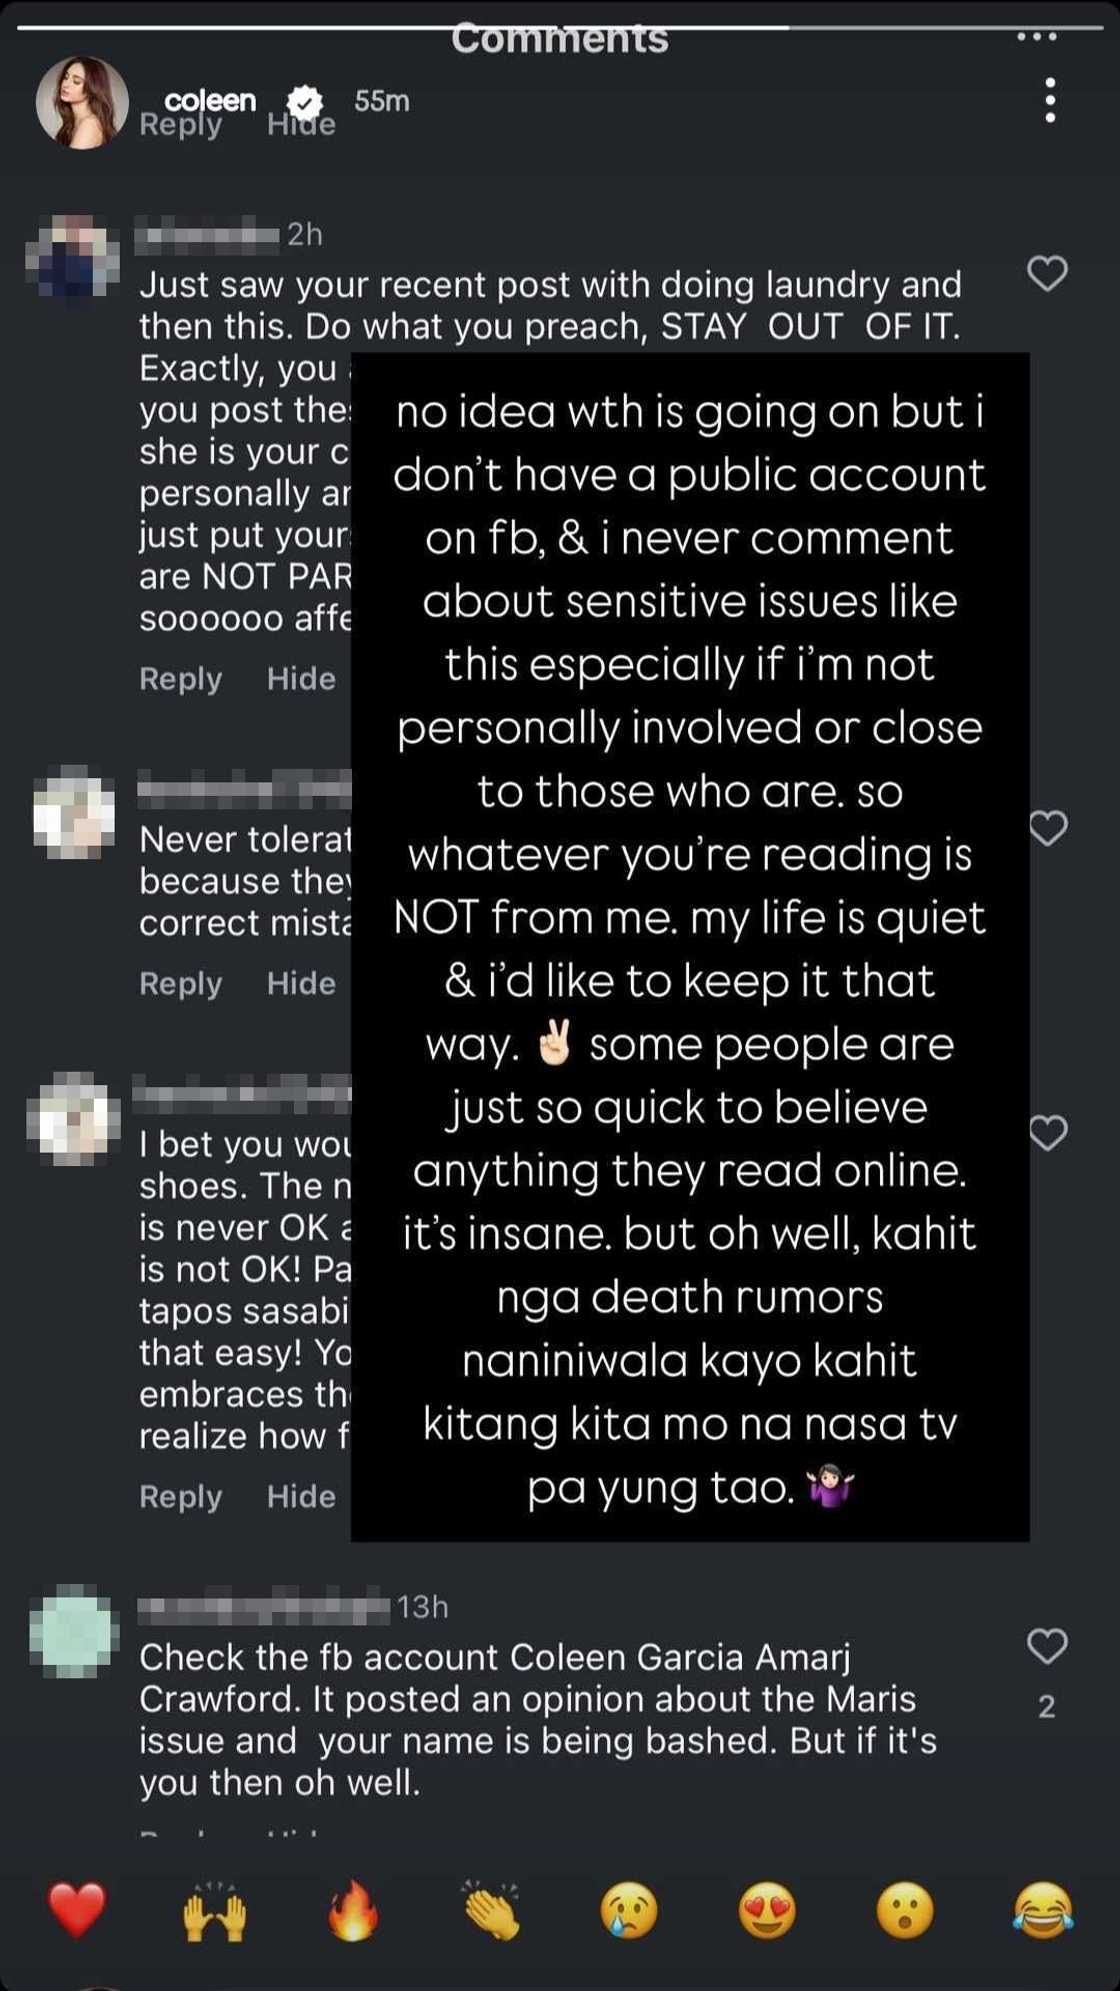This screenshot has width=1120, height=1991.
Task: Open the horizontal three-dot options menu
Action: [x=1037, y=37]
